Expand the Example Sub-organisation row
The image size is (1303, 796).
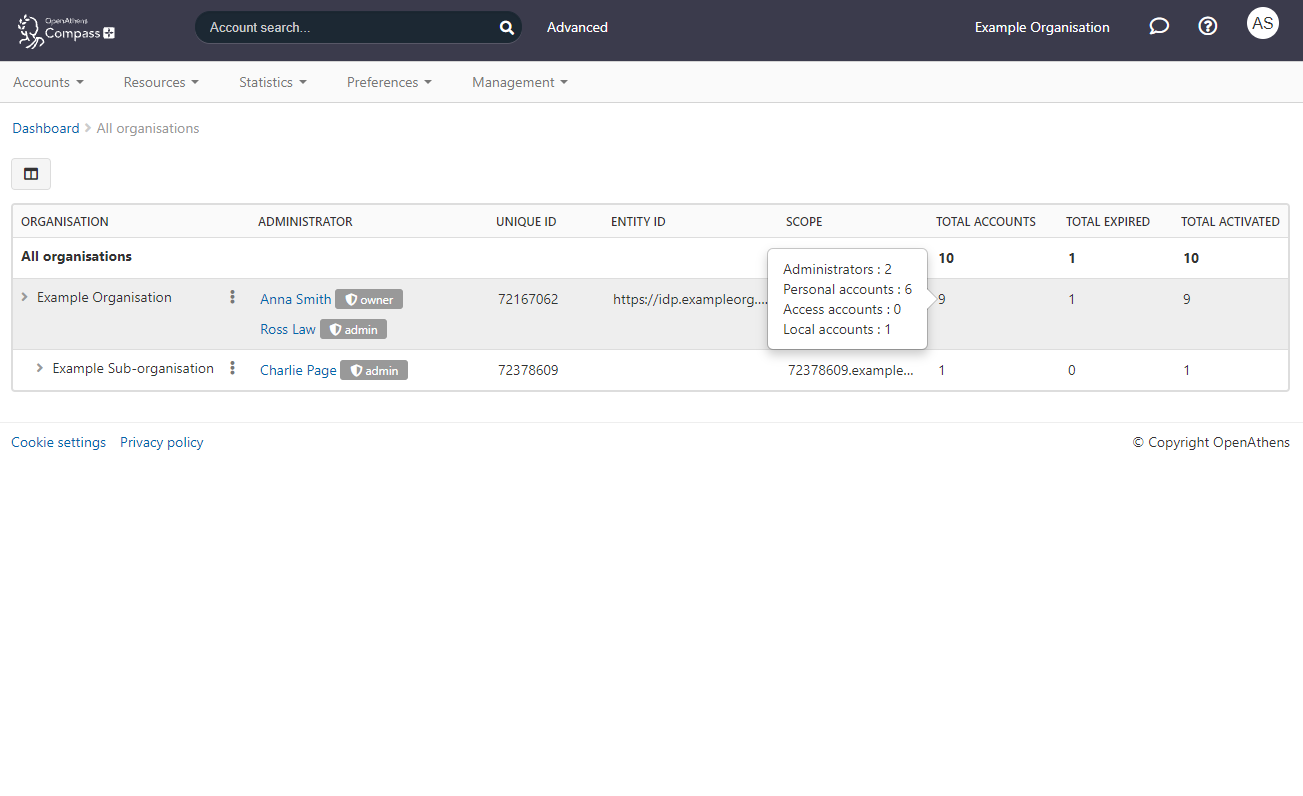point(40,368)
